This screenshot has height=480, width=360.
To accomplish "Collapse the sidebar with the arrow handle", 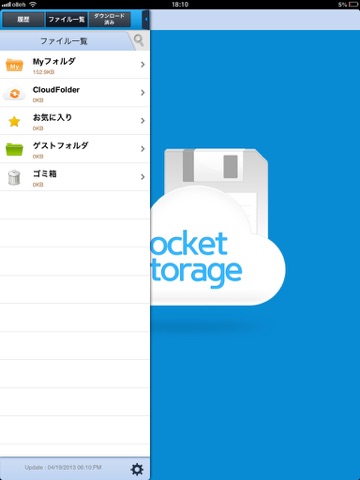I will [146, 19].
